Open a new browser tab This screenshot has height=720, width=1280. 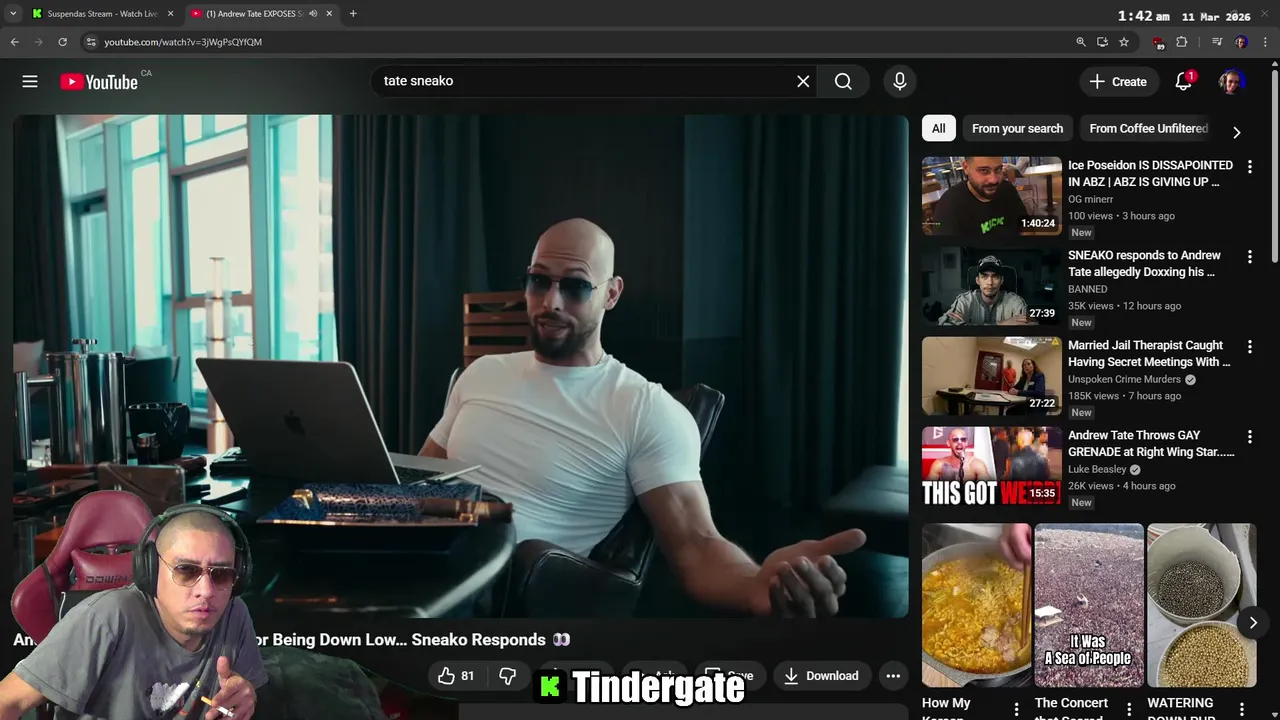click(x=353, y=14)
